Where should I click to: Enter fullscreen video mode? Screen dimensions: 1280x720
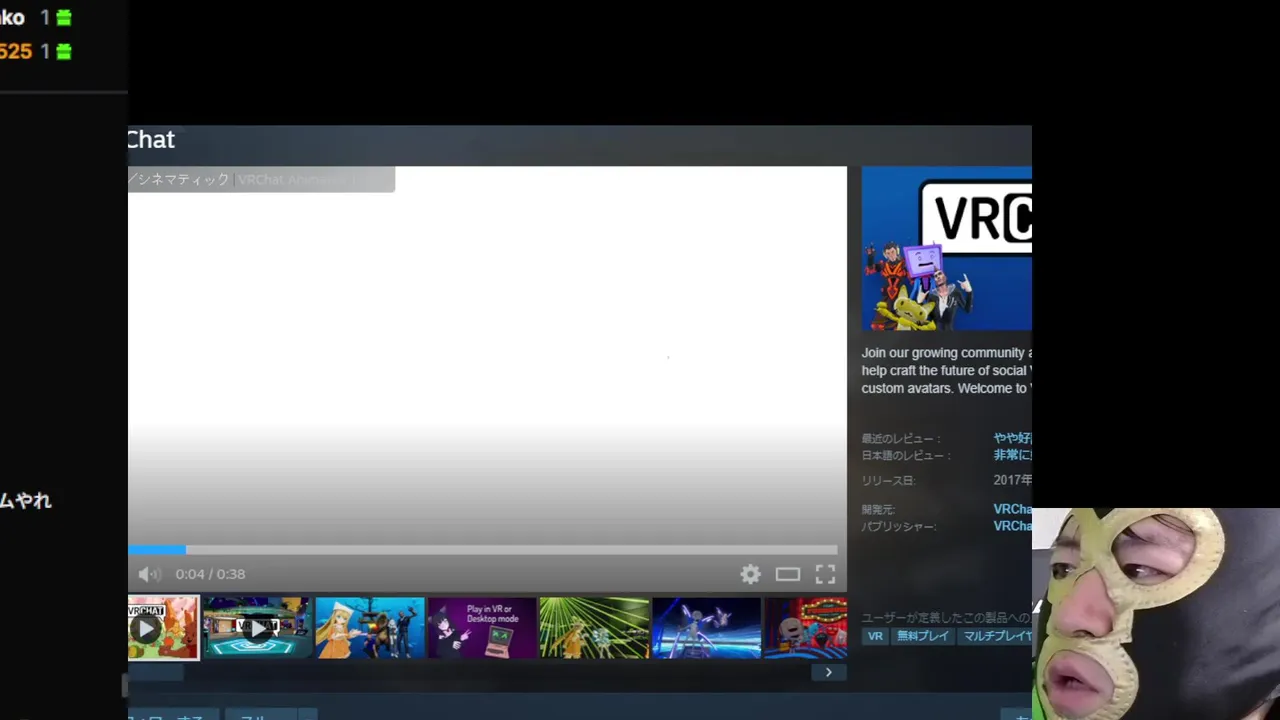coord(825,574)
